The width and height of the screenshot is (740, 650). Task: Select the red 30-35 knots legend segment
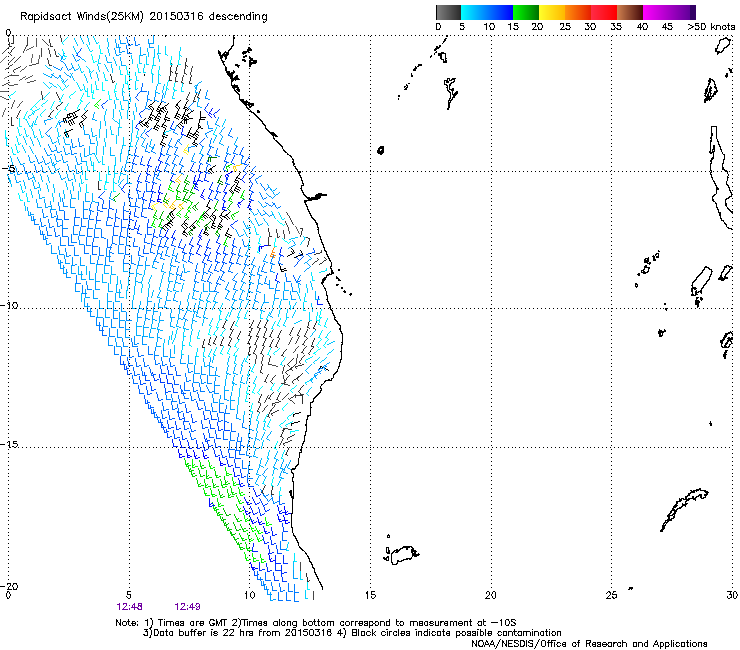tap(604, 12)
